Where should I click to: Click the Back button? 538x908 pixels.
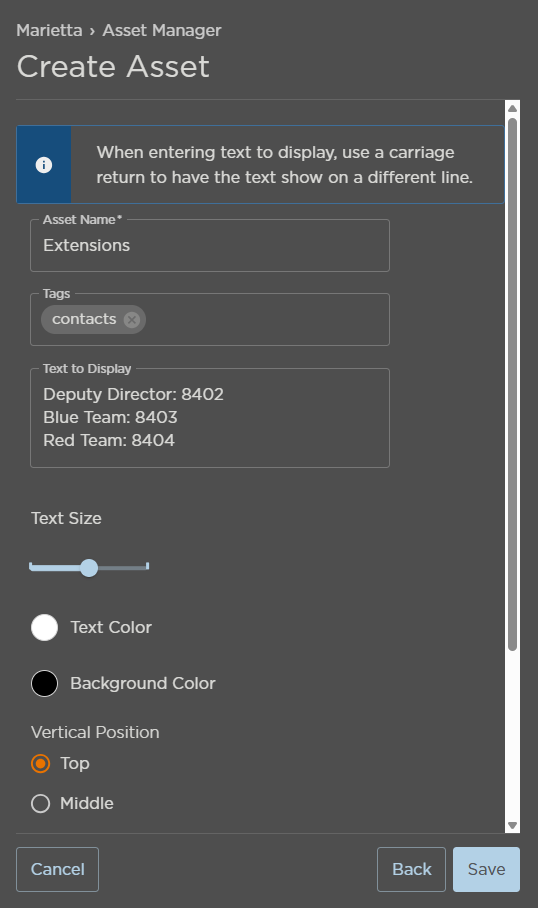[x=411, y=869]
